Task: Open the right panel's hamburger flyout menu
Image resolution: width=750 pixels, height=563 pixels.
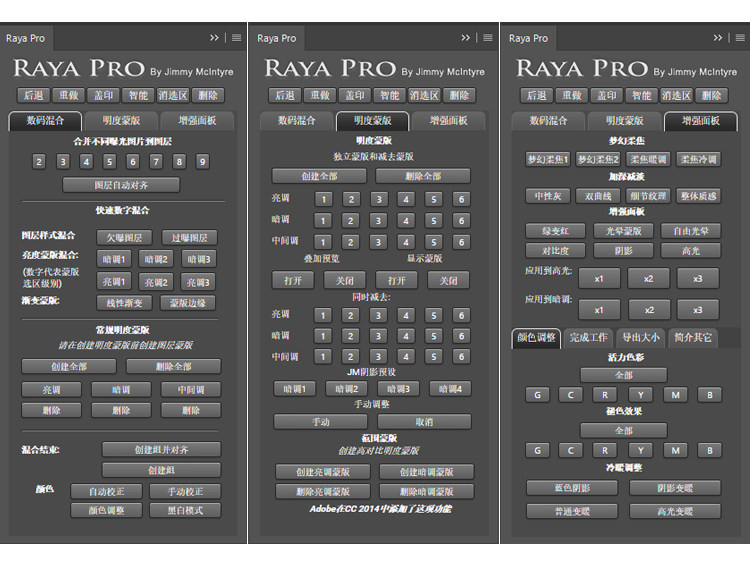Action: tap(740, 38)
